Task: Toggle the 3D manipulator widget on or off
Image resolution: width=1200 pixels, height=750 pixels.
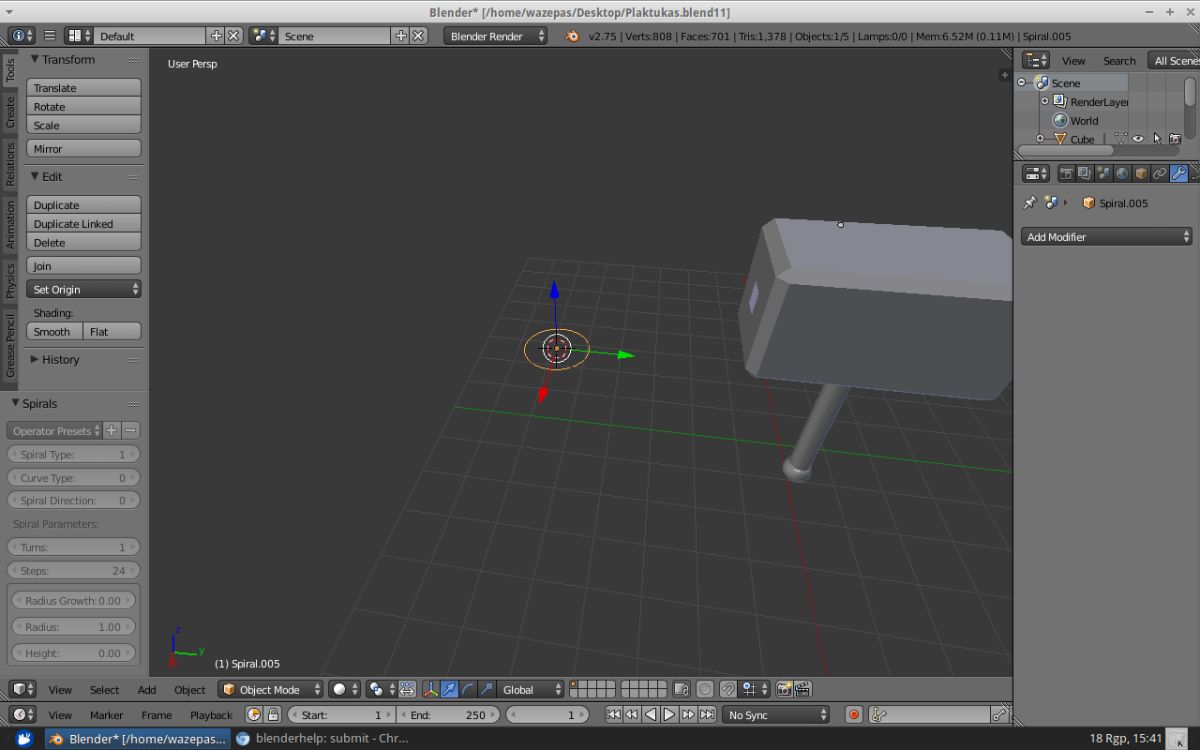Action: tap(431, 689)
